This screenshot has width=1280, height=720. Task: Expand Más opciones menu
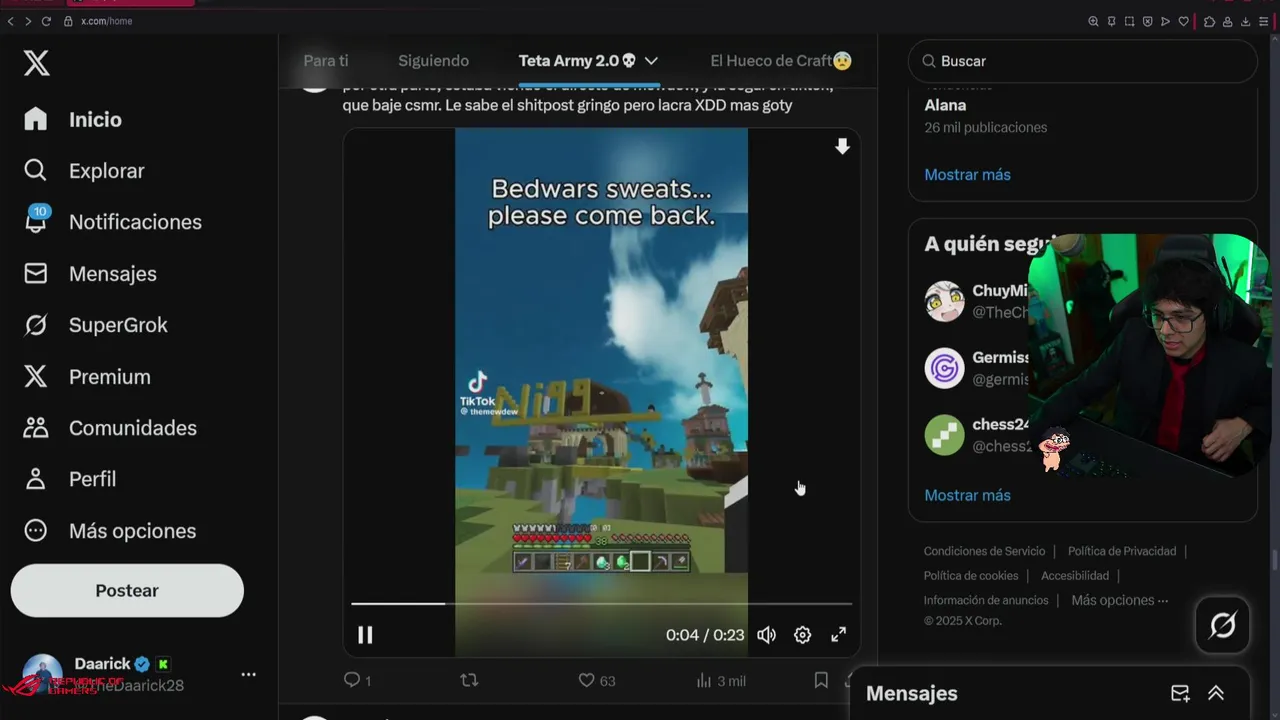tap(109, 531)
